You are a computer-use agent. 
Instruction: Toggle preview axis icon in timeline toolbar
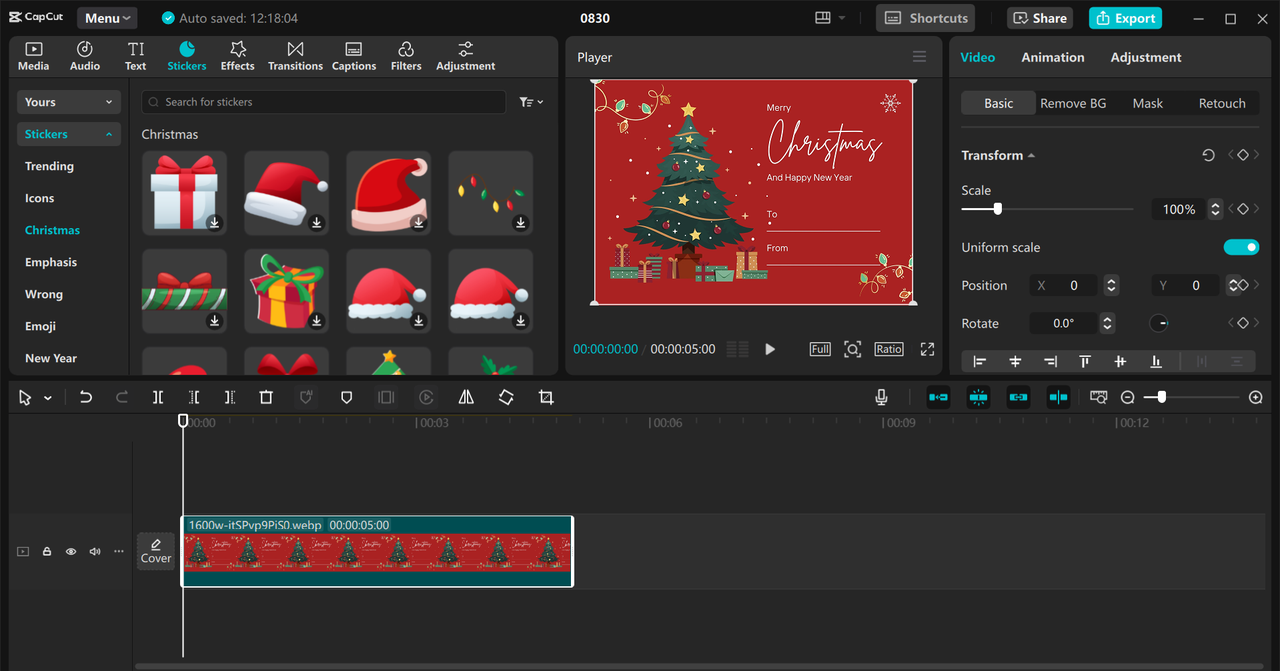click(x=1058, y=397)
